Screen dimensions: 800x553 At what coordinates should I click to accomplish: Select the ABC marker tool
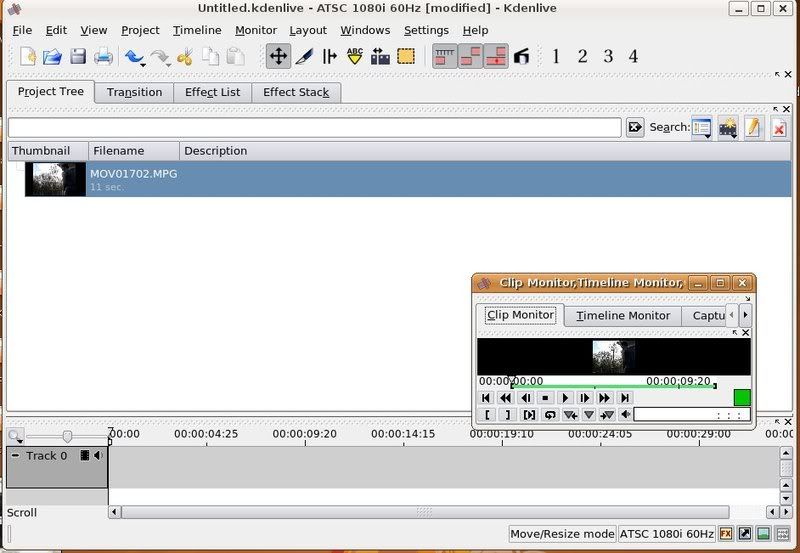(355, 56)
